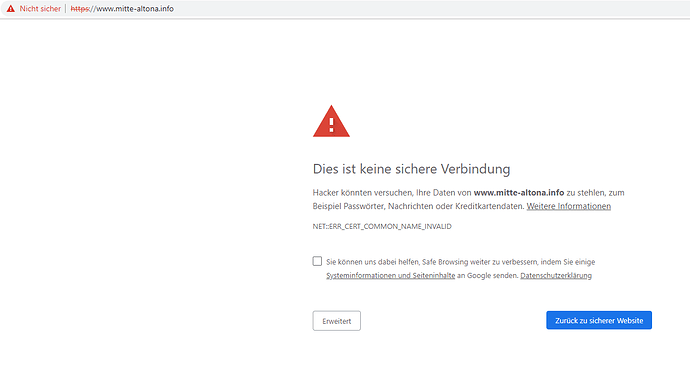Open the "Nicht sicher" site info label
This screenshot has width=690, height=382.
40,8
